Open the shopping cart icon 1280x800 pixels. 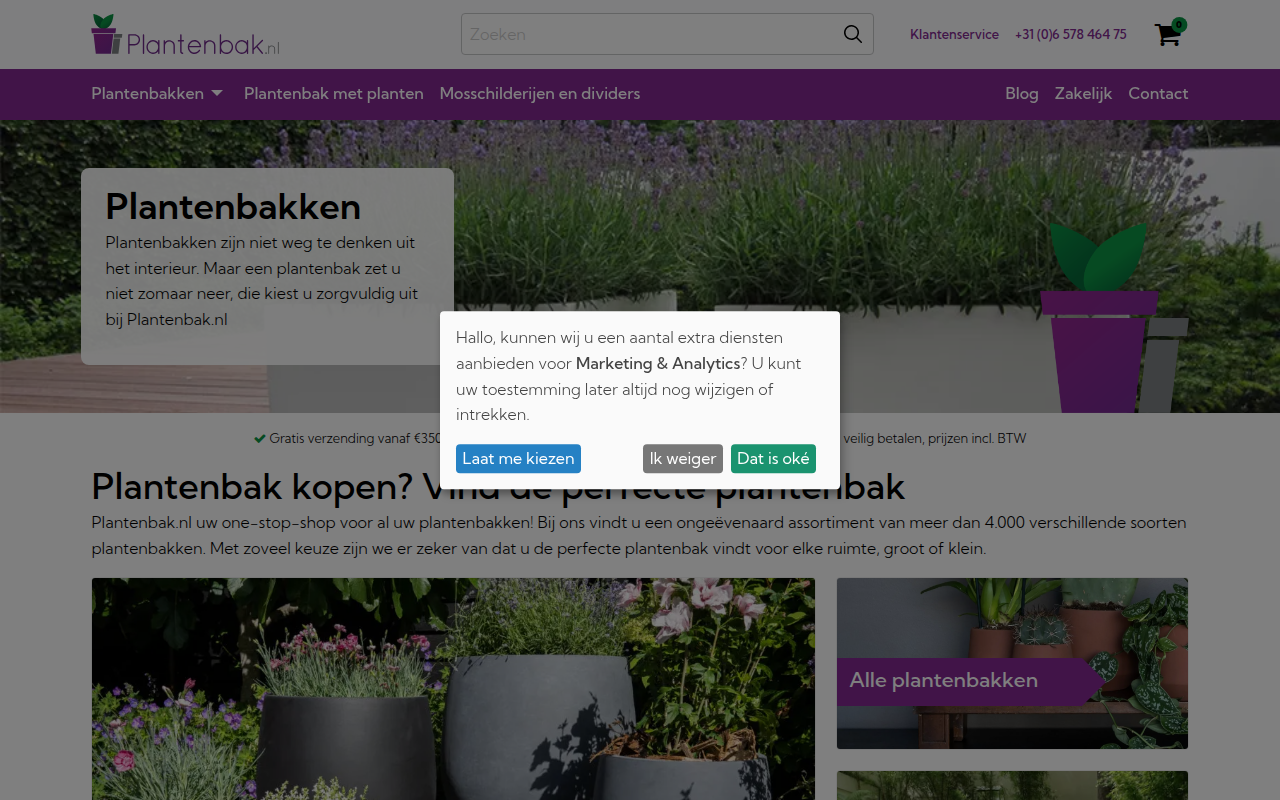point(1169,33)
